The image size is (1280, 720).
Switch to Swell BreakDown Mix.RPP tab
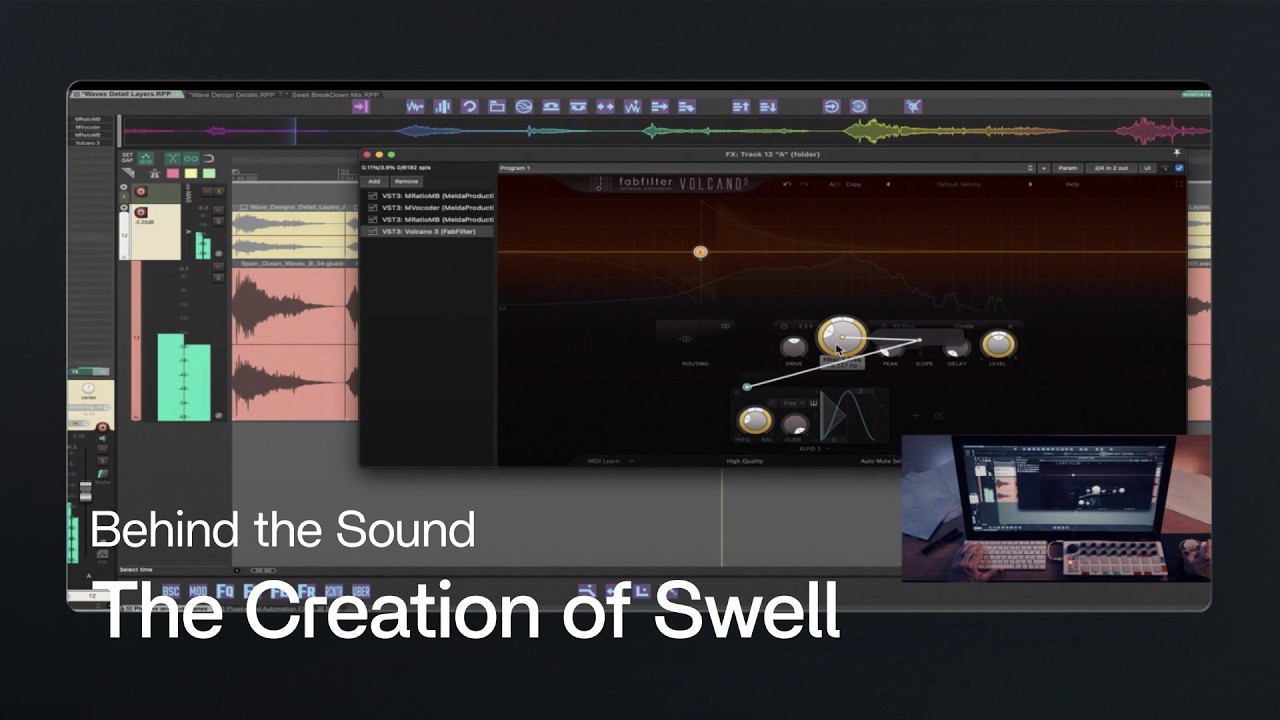pyautogui.click(x=335, y=94)
